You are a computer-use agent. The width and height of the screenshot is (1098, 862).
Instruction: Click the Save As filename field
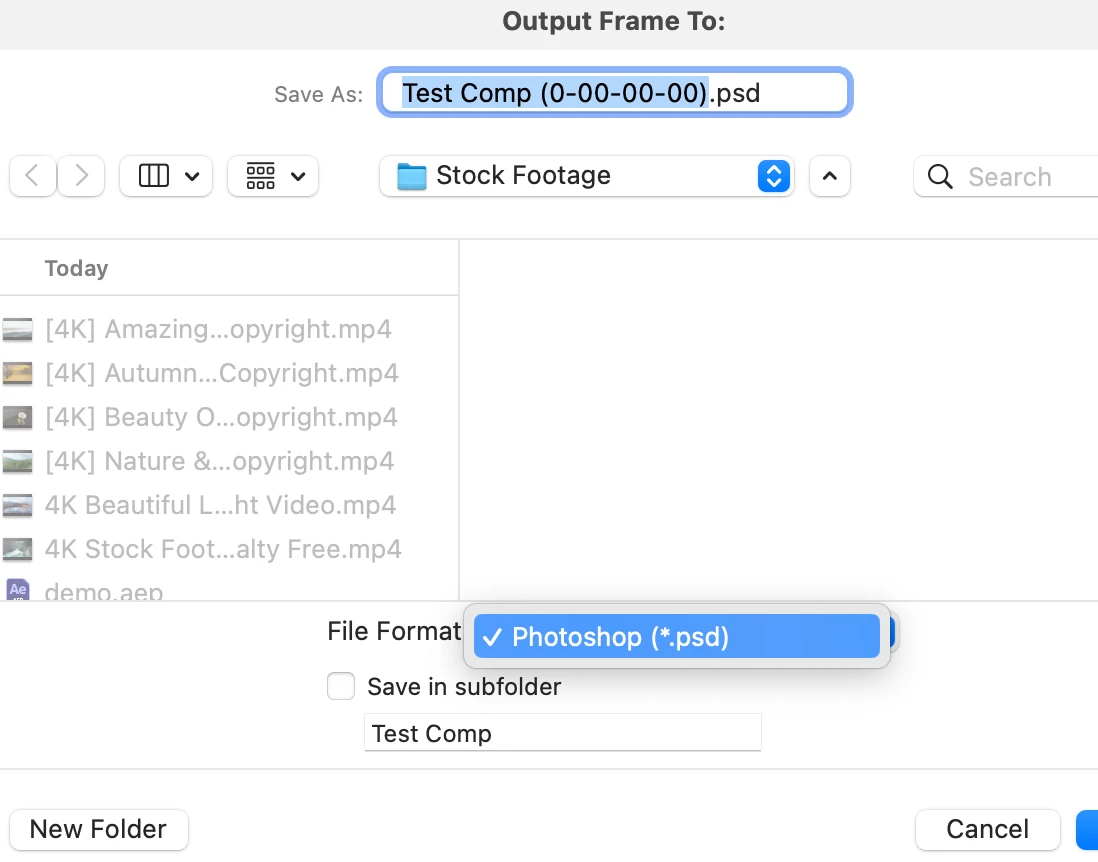pyautogui.click(x=614, y=94)
